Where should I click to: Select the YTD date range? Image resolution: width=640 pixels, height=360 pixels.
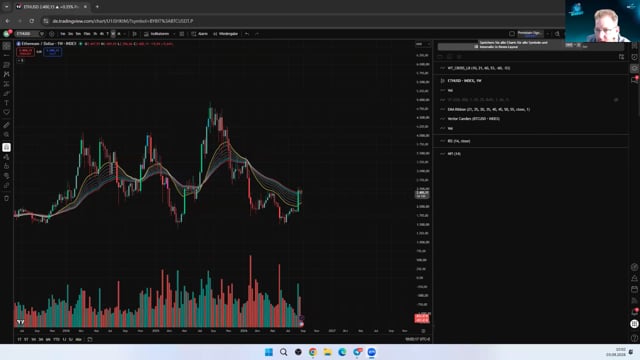[x=56, y=339]
